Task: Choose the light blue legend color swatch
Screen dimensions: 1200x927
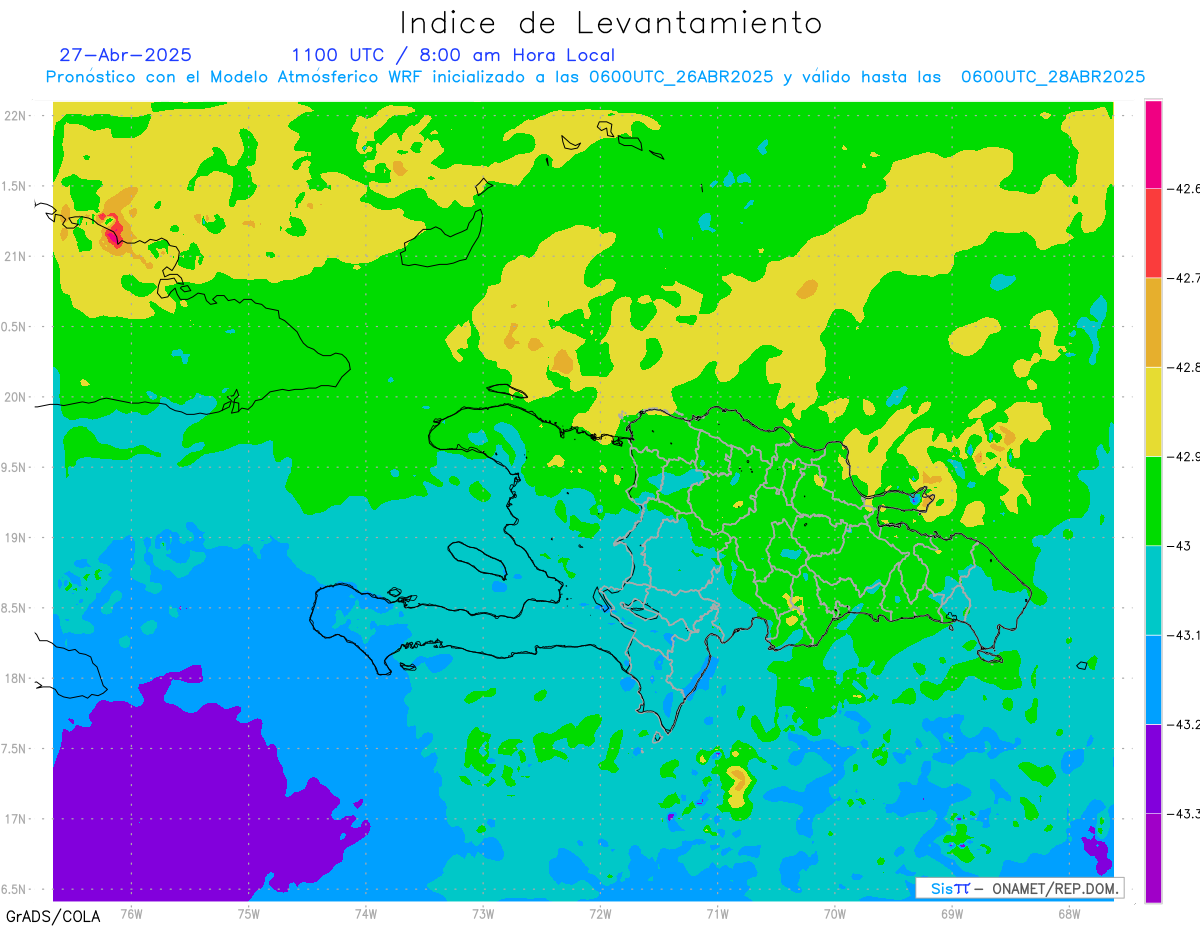Action: 1153,679
